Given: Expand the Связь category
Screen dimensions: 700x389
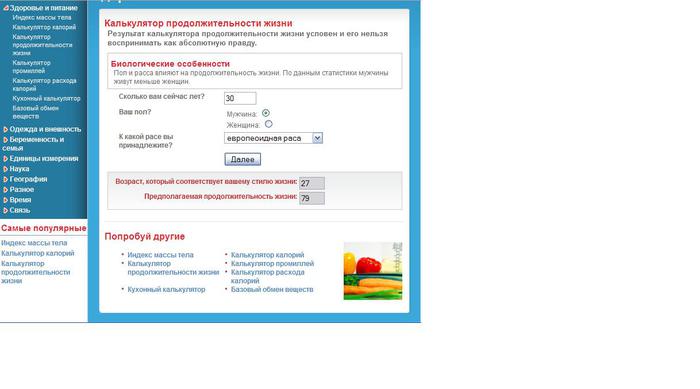Looking at the screenshot, I should (x=17, y=210).
